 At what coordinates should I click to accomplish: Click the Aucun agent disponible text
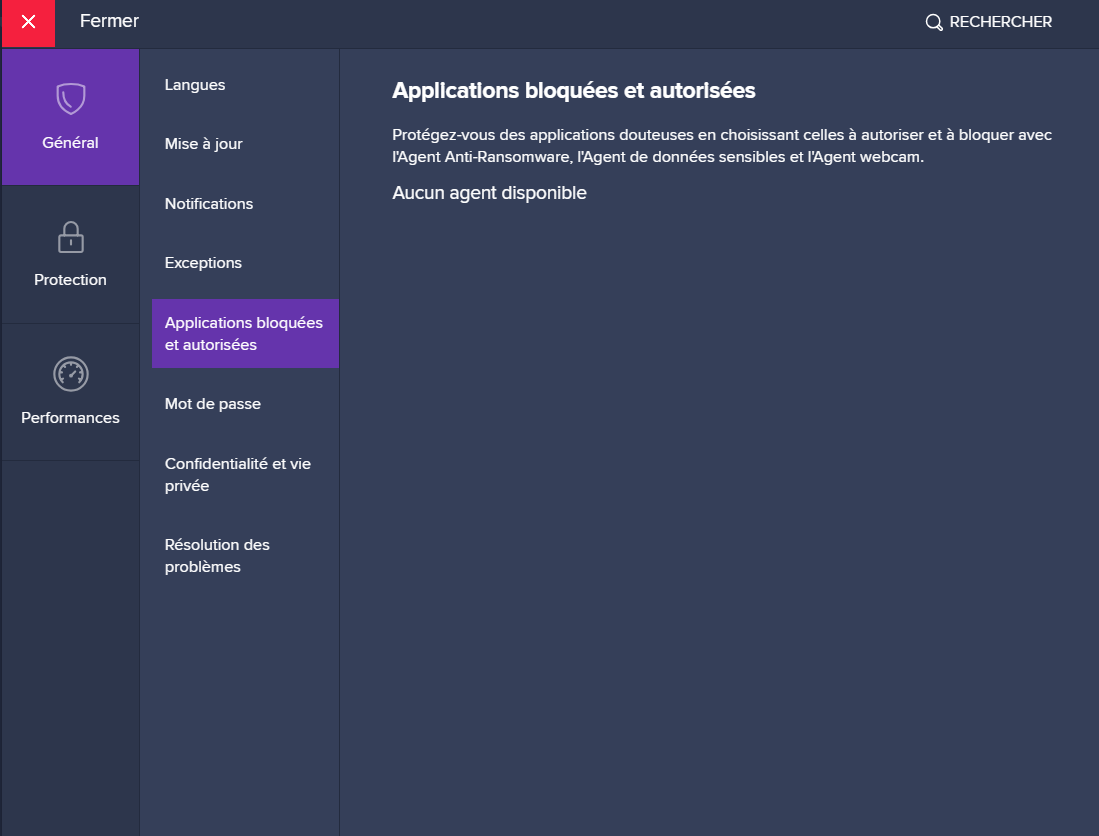[x=489, y=193]
